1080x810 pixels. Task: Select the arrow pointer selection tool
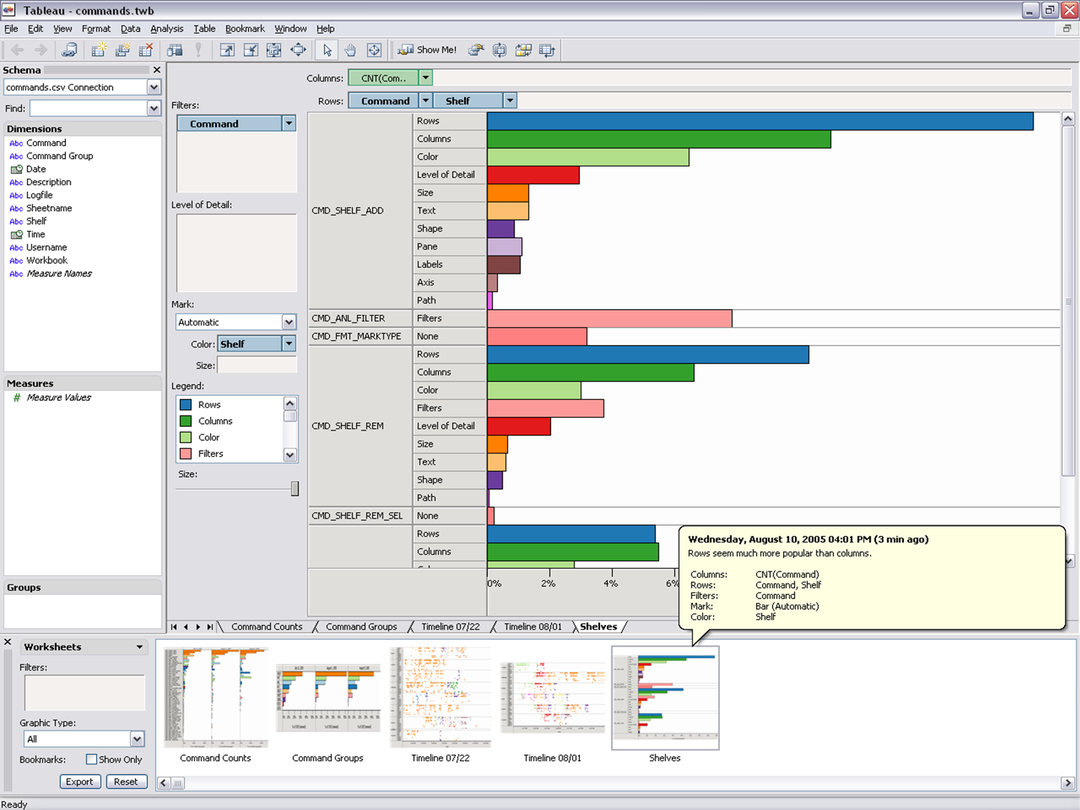click(x=326, y=50)
